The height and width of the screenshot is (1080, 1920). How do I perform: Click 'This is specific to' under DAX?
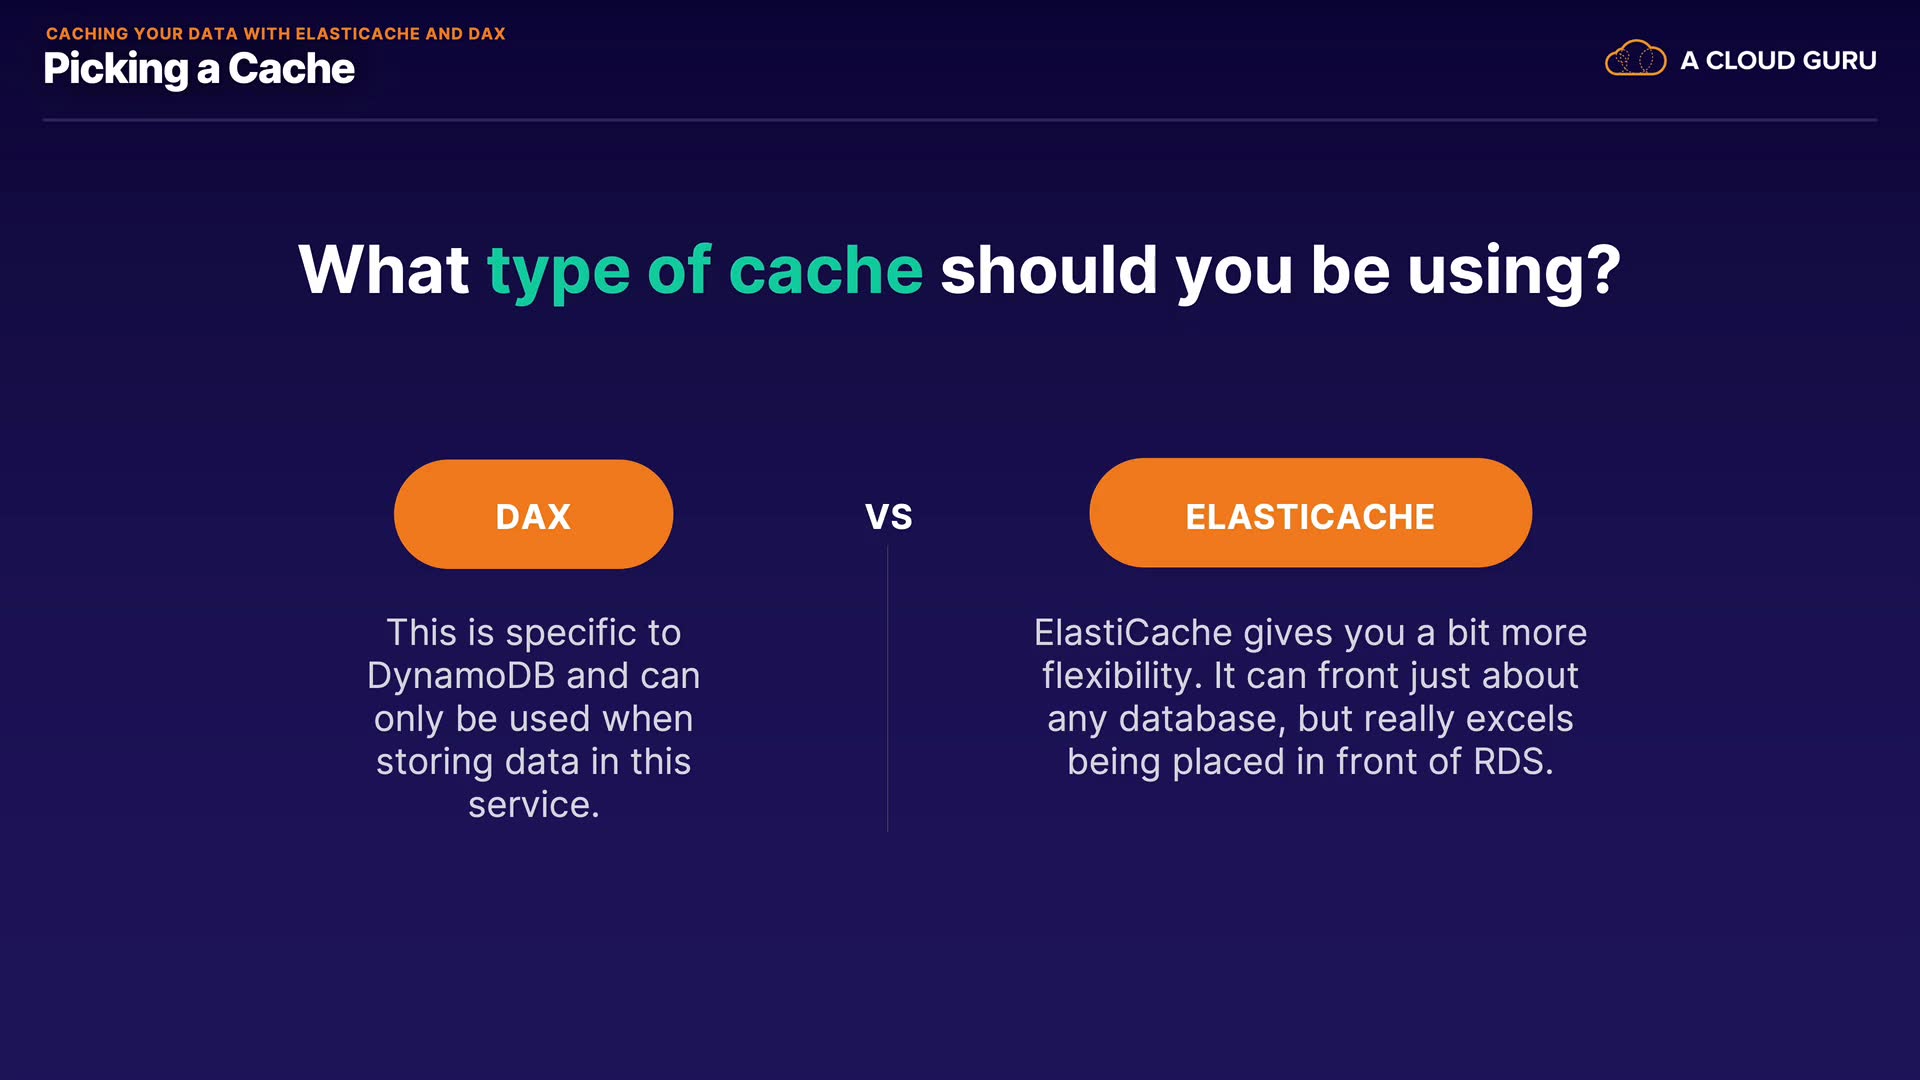533,633
